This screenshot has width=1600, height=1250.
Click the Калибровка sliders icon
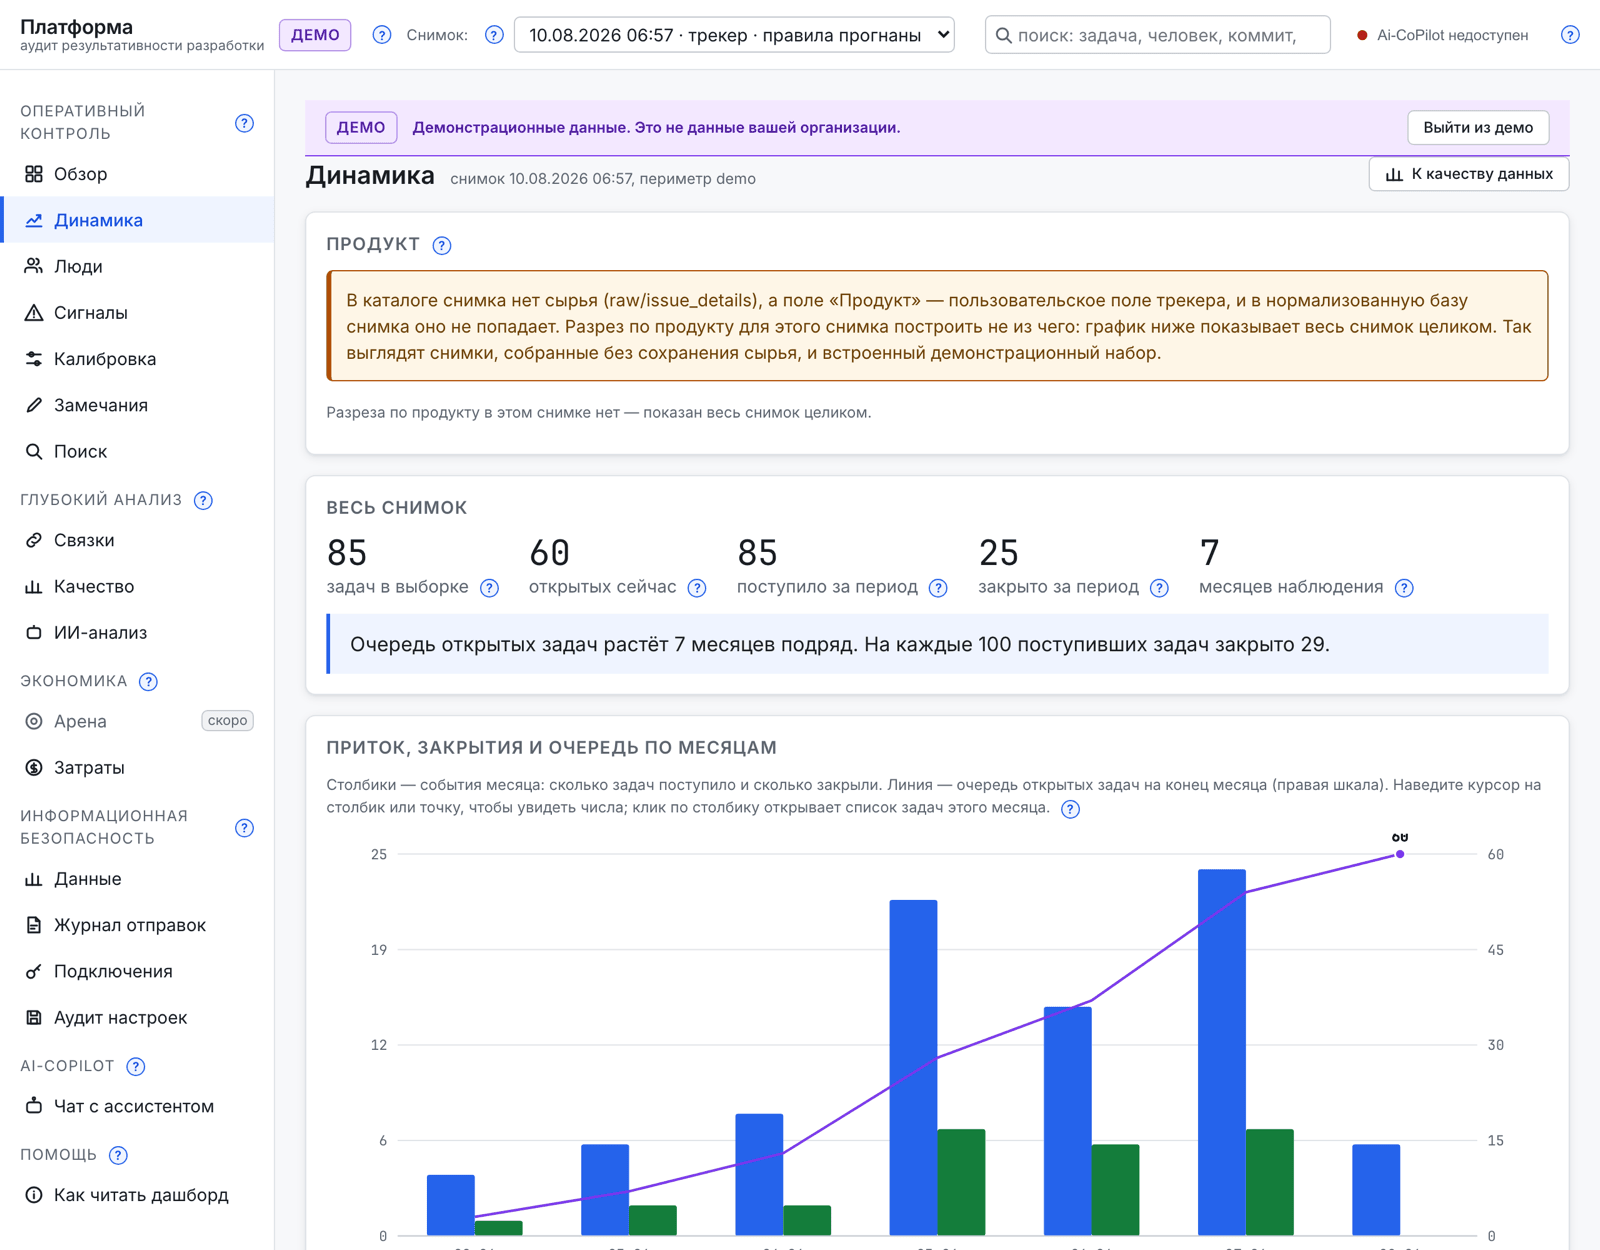34,359
